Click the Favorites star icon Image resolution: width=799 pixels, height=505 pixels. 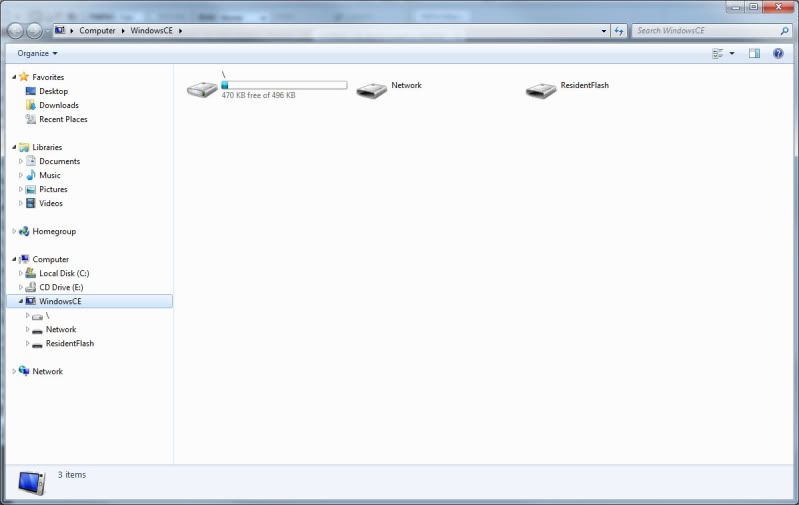pos(24,77)
